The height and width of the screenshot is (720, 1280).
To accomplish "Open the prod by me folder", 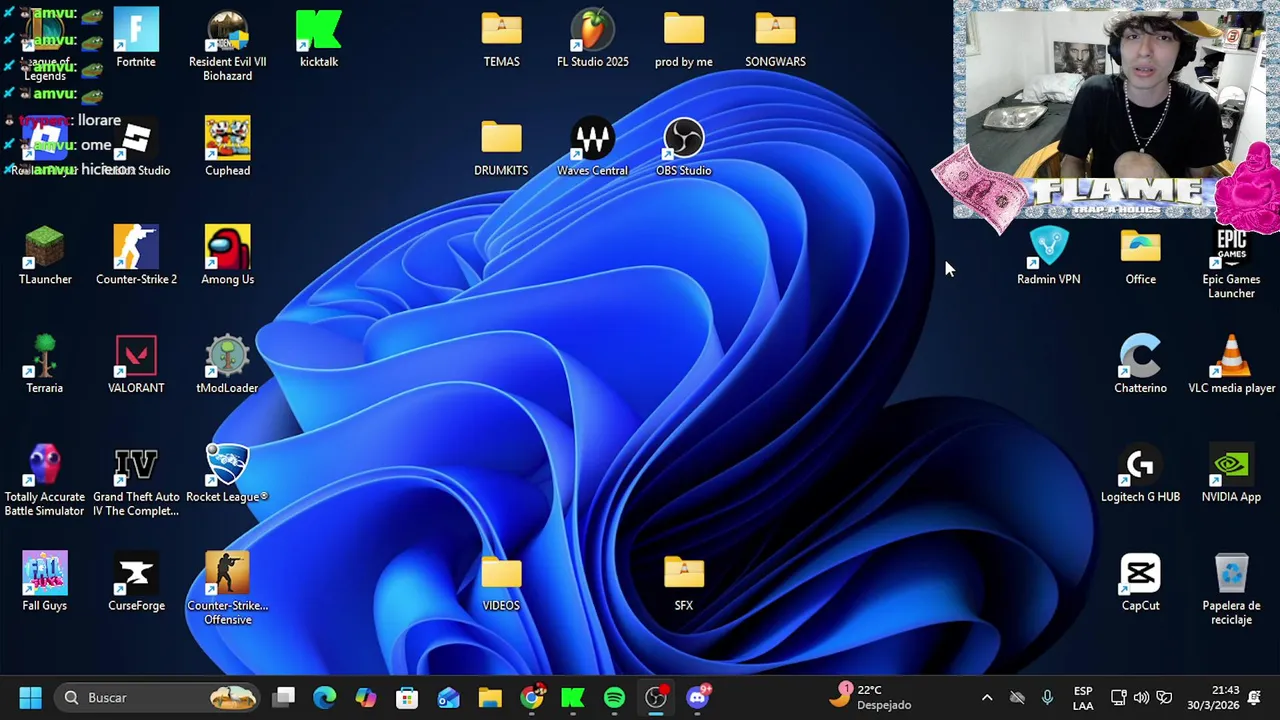I will tap(683, 39).
